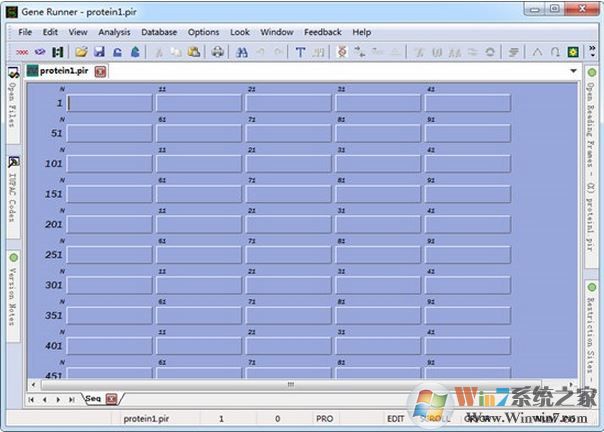Click the arrows icon right of the helix
This screenshot has height=432, width=604.
[x=360, y=52]
